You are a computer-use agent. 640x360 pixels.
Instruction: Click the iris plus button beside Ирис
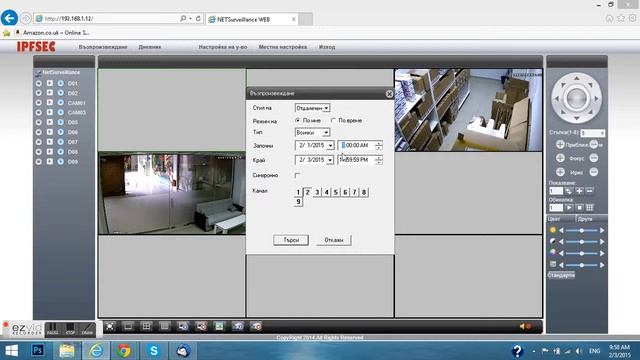(x=560, y=172)
